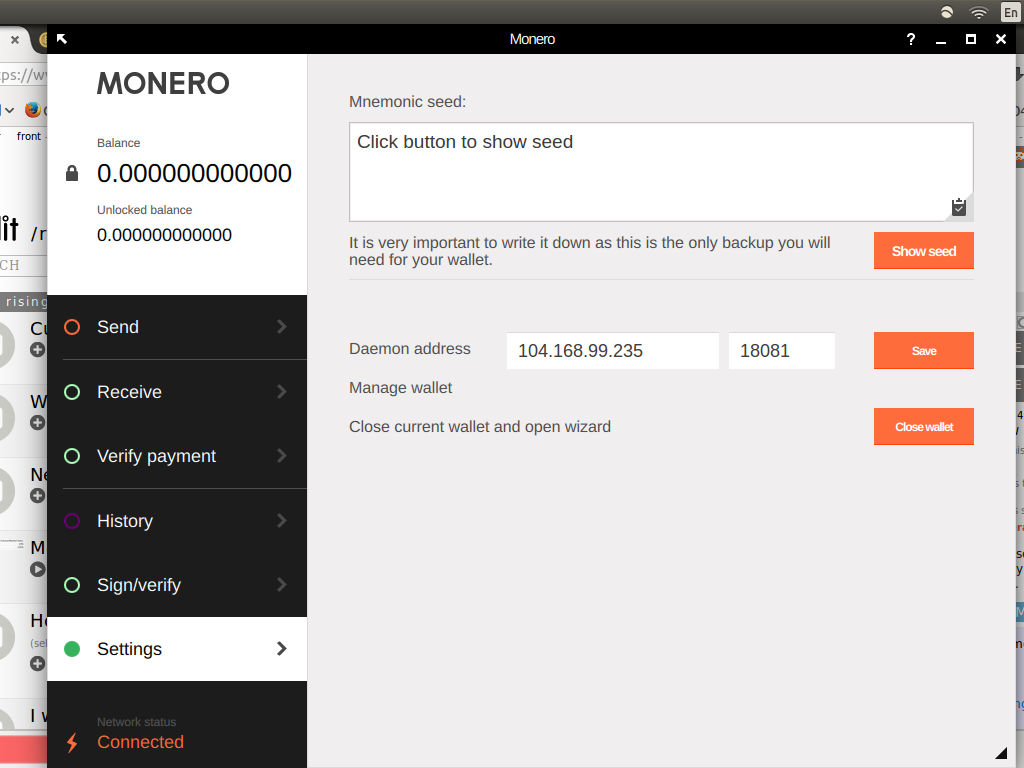Image resolution: width=1024 pixels, height=768 pixels.
Task: Click the purple circle beside History
Action: point(72,521)
